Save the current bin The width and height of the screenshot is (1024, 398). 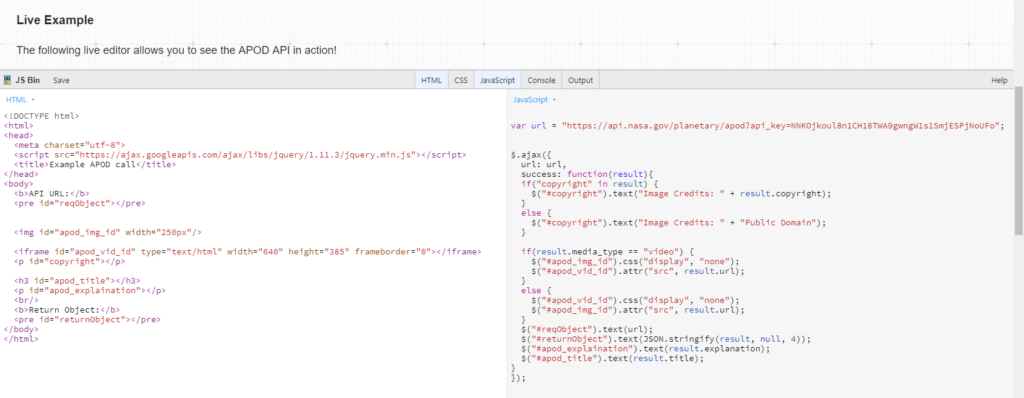61,80
